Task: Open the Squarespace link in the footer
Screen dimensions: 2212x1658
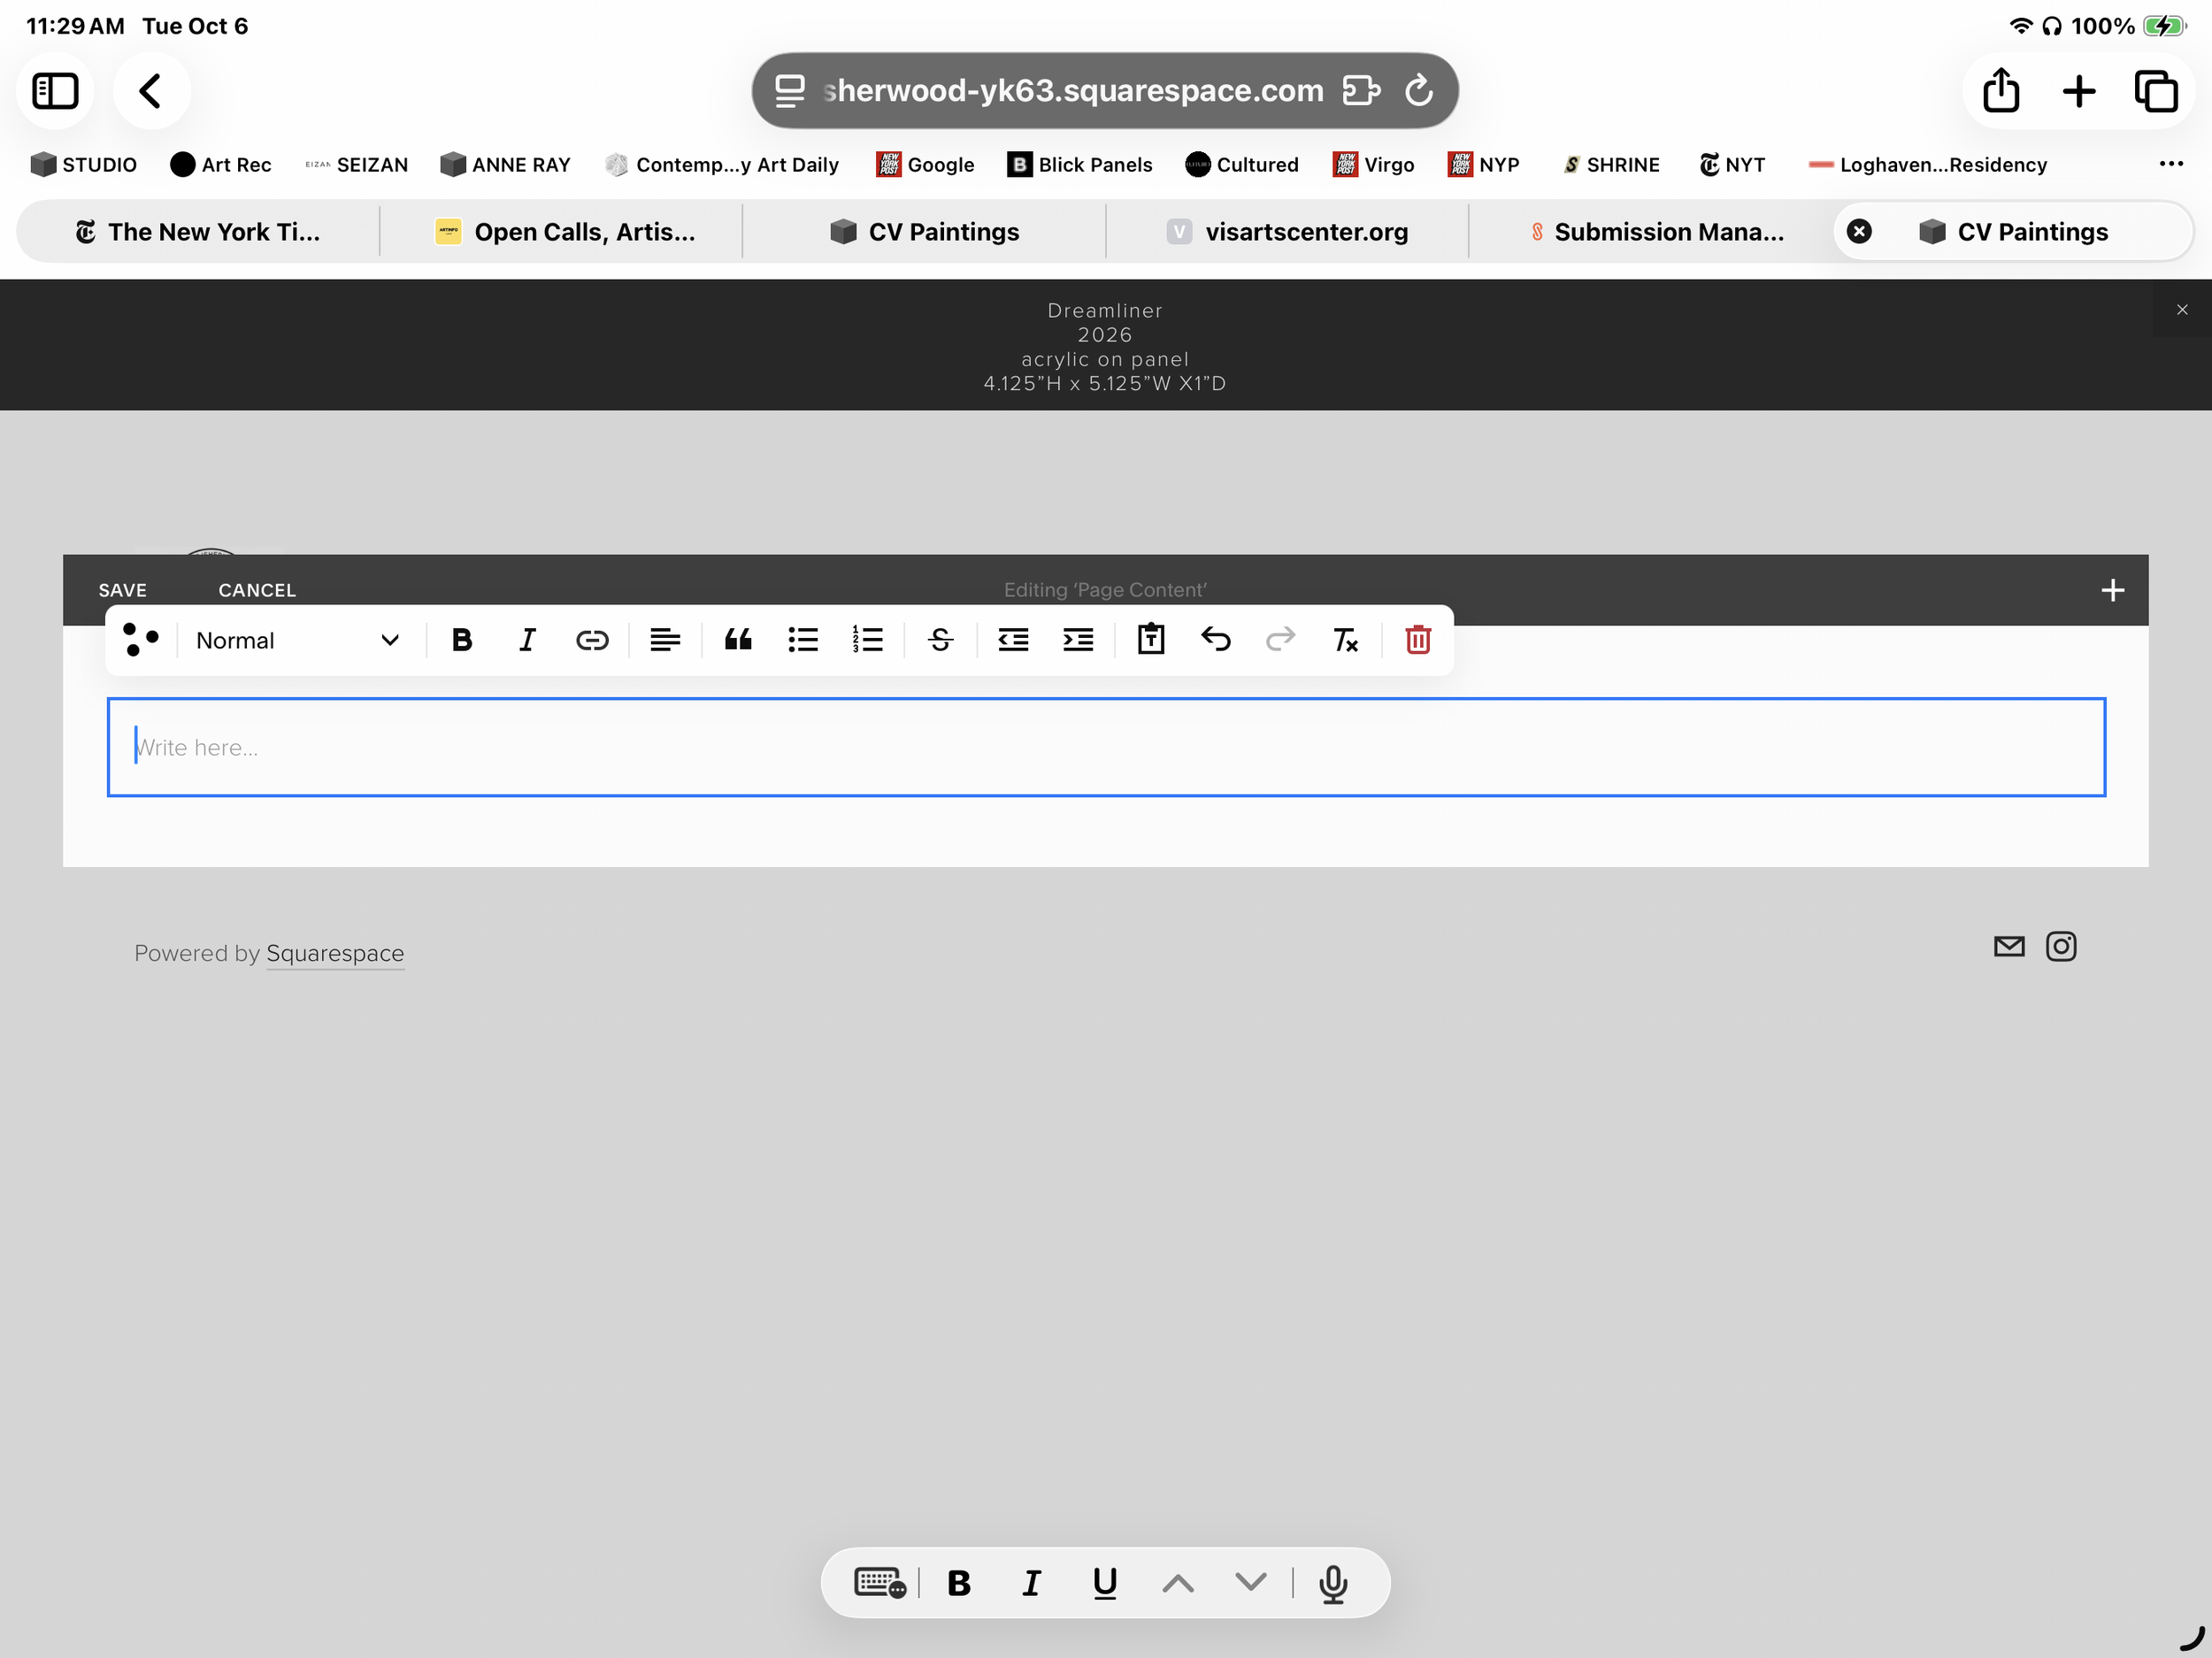Action: pos(335,953)
